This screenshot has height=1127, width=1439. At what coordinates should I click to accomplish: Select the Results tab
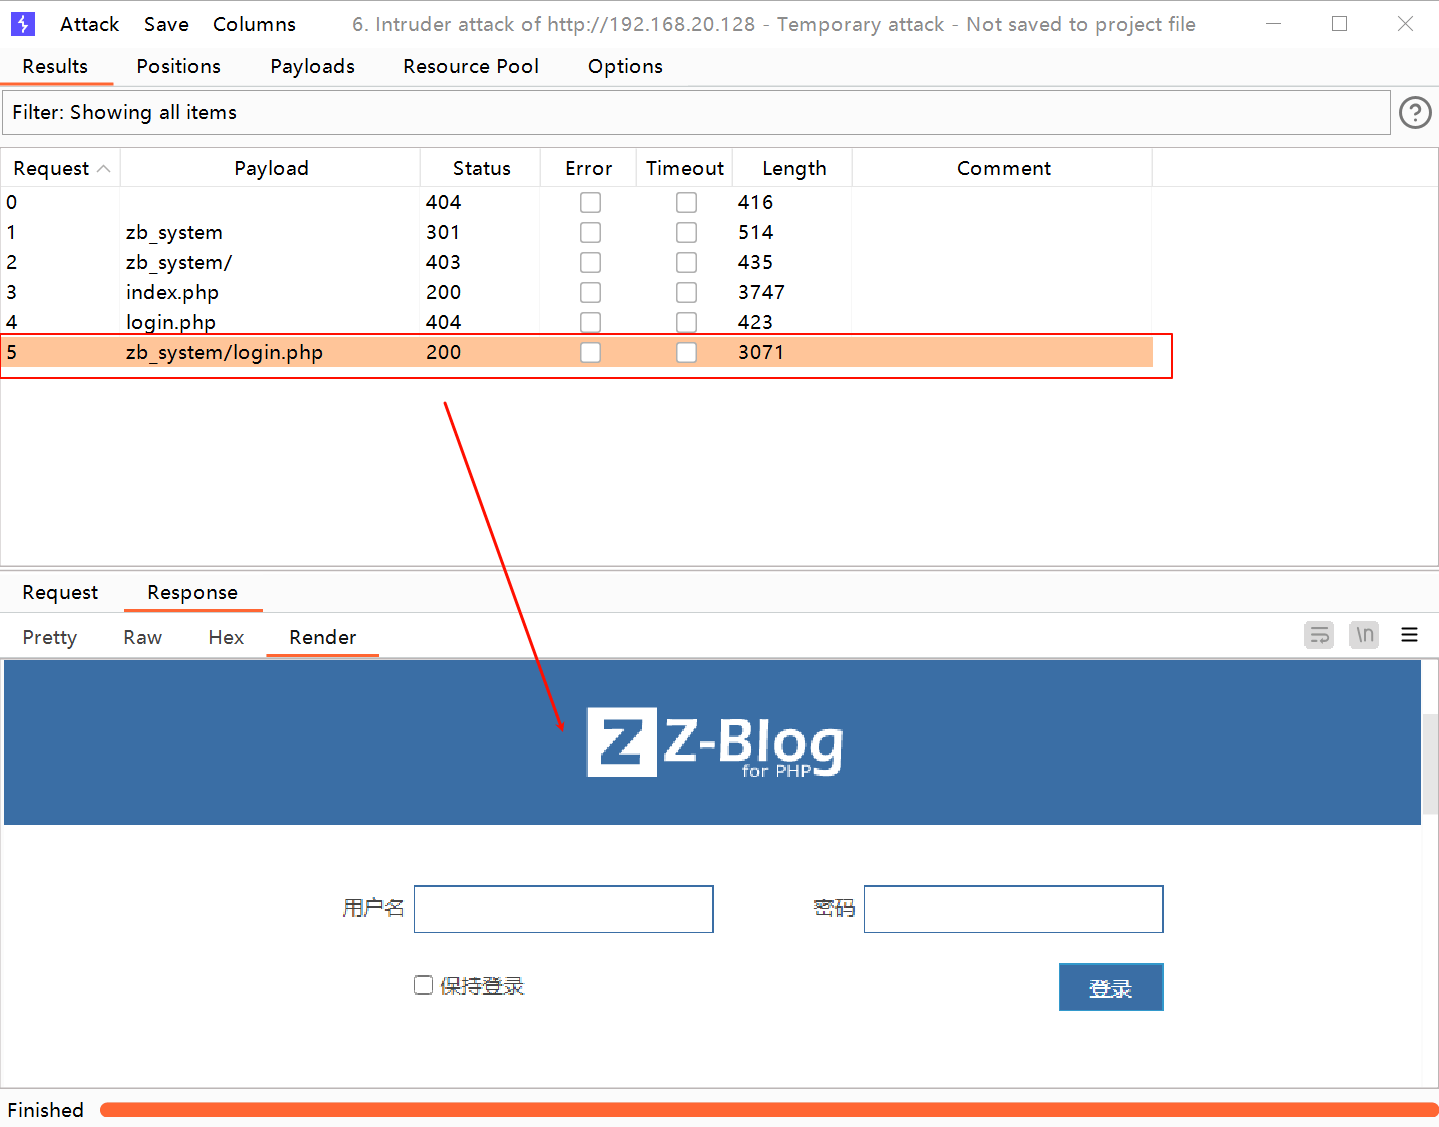click(55, 66)
